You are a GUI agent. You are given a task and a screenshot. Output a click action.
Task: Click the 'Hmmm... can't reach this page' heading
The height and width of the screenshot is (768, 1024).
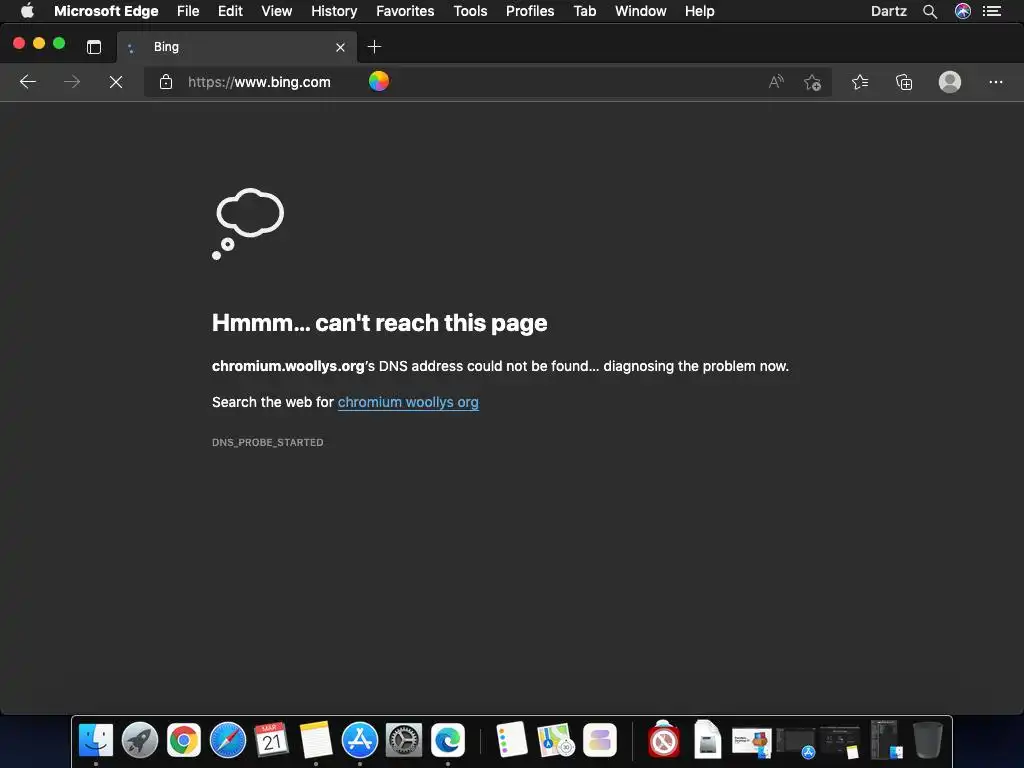(379, 323)
